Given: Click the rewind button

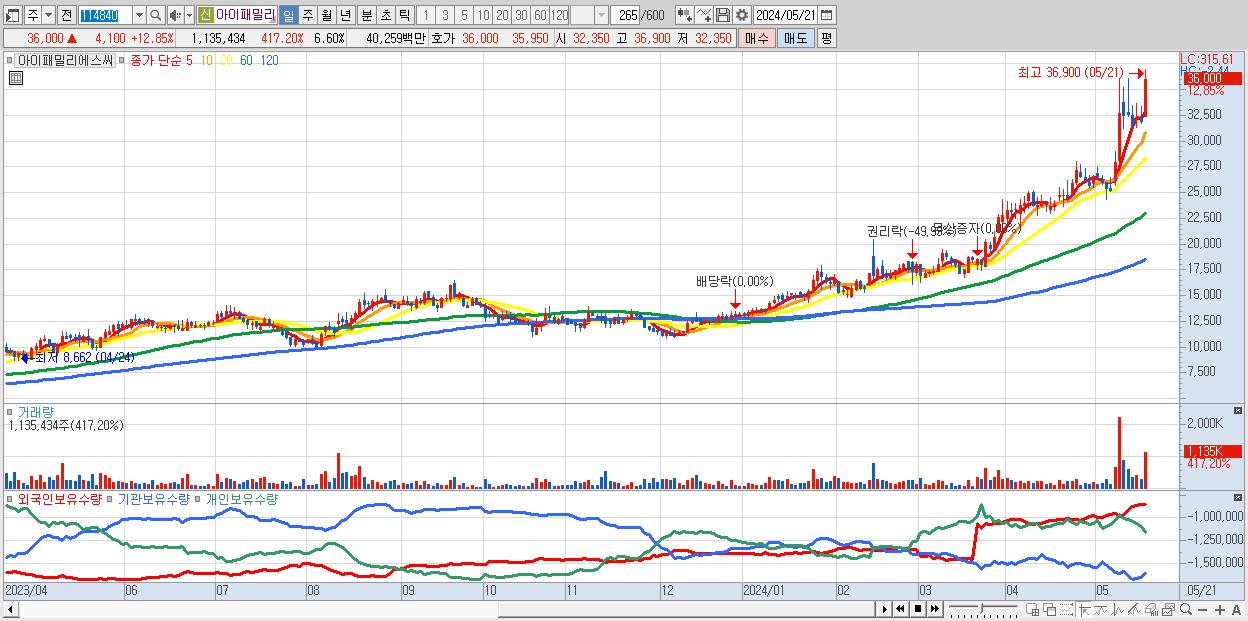Looking at the screenshot, I should tap(901, 608).
